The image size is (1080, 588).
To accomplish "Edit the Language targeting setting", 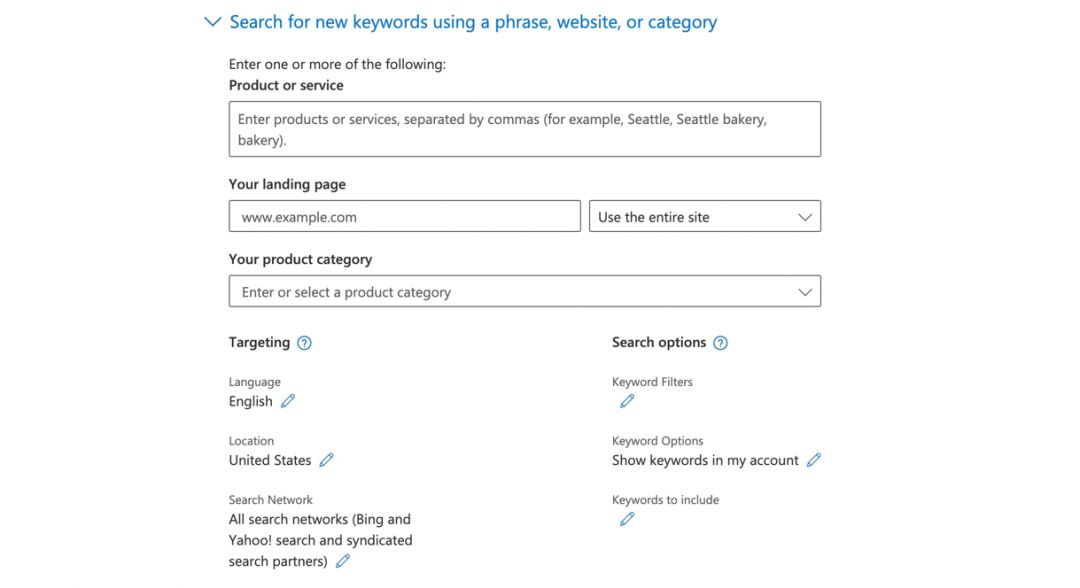I will pos(288,401).
